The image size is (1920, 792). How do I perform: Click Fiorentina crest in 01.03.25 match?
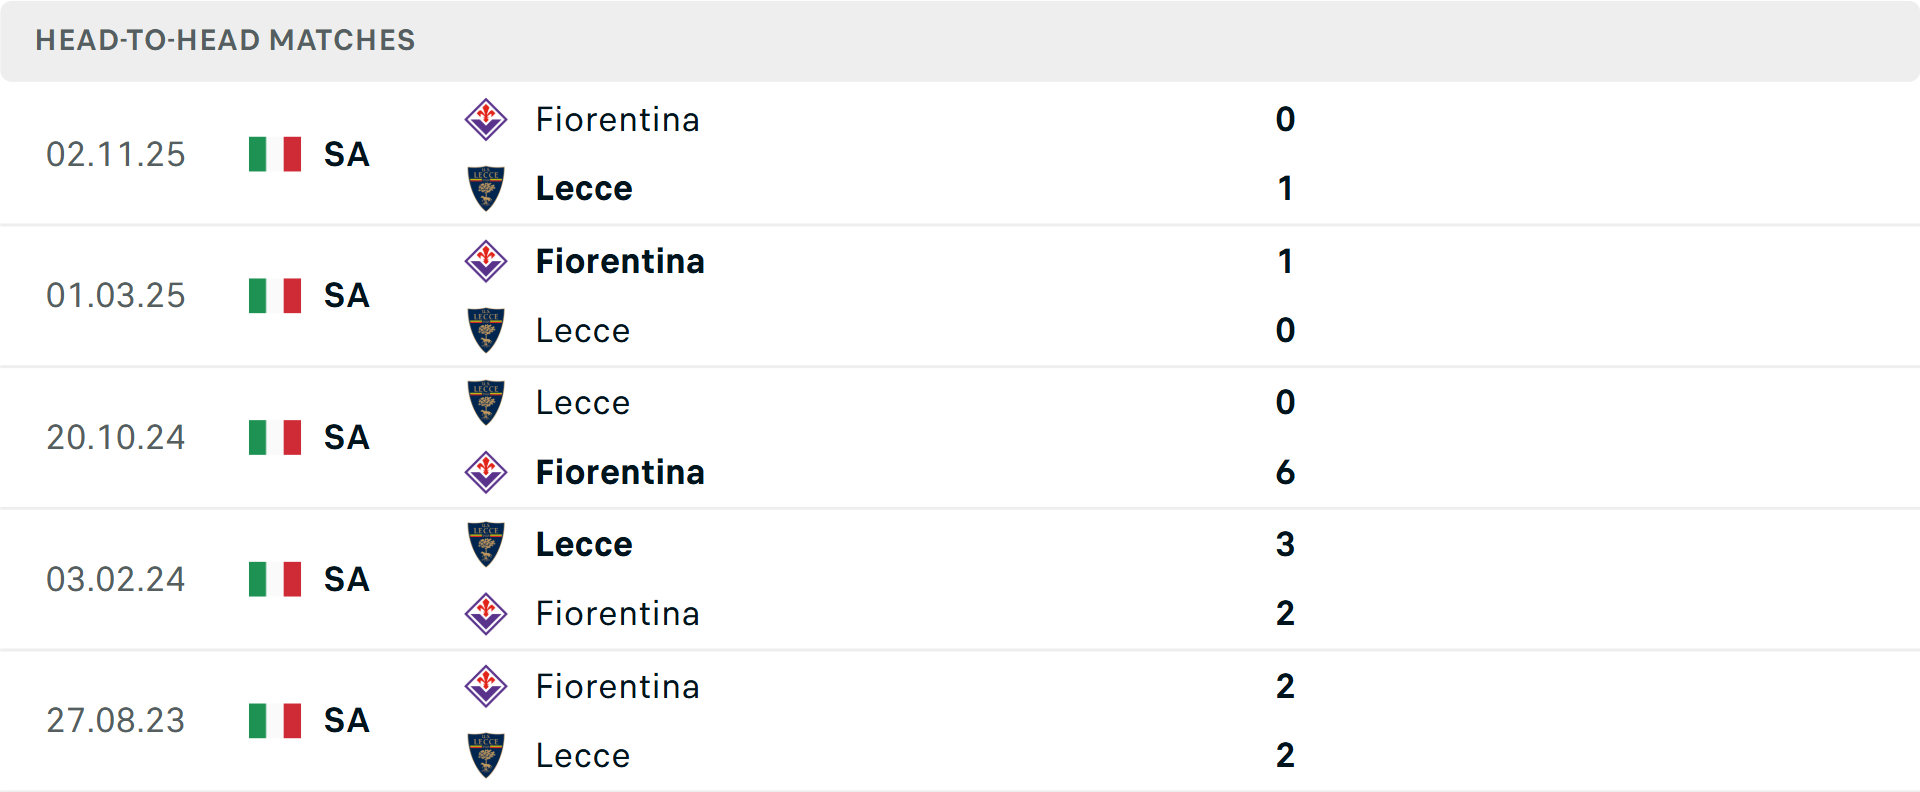pos(486,261)
